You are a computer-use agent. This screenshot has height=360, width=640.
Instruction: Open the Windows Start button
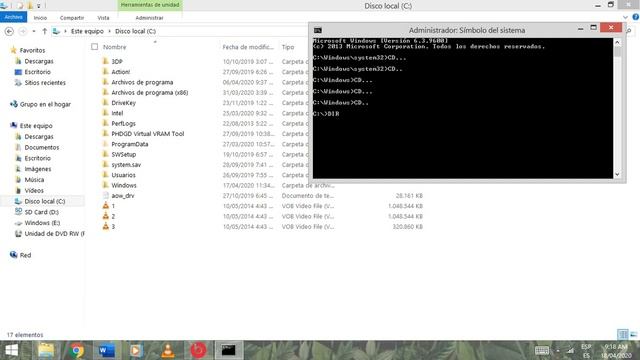click(x=11, y=350)
